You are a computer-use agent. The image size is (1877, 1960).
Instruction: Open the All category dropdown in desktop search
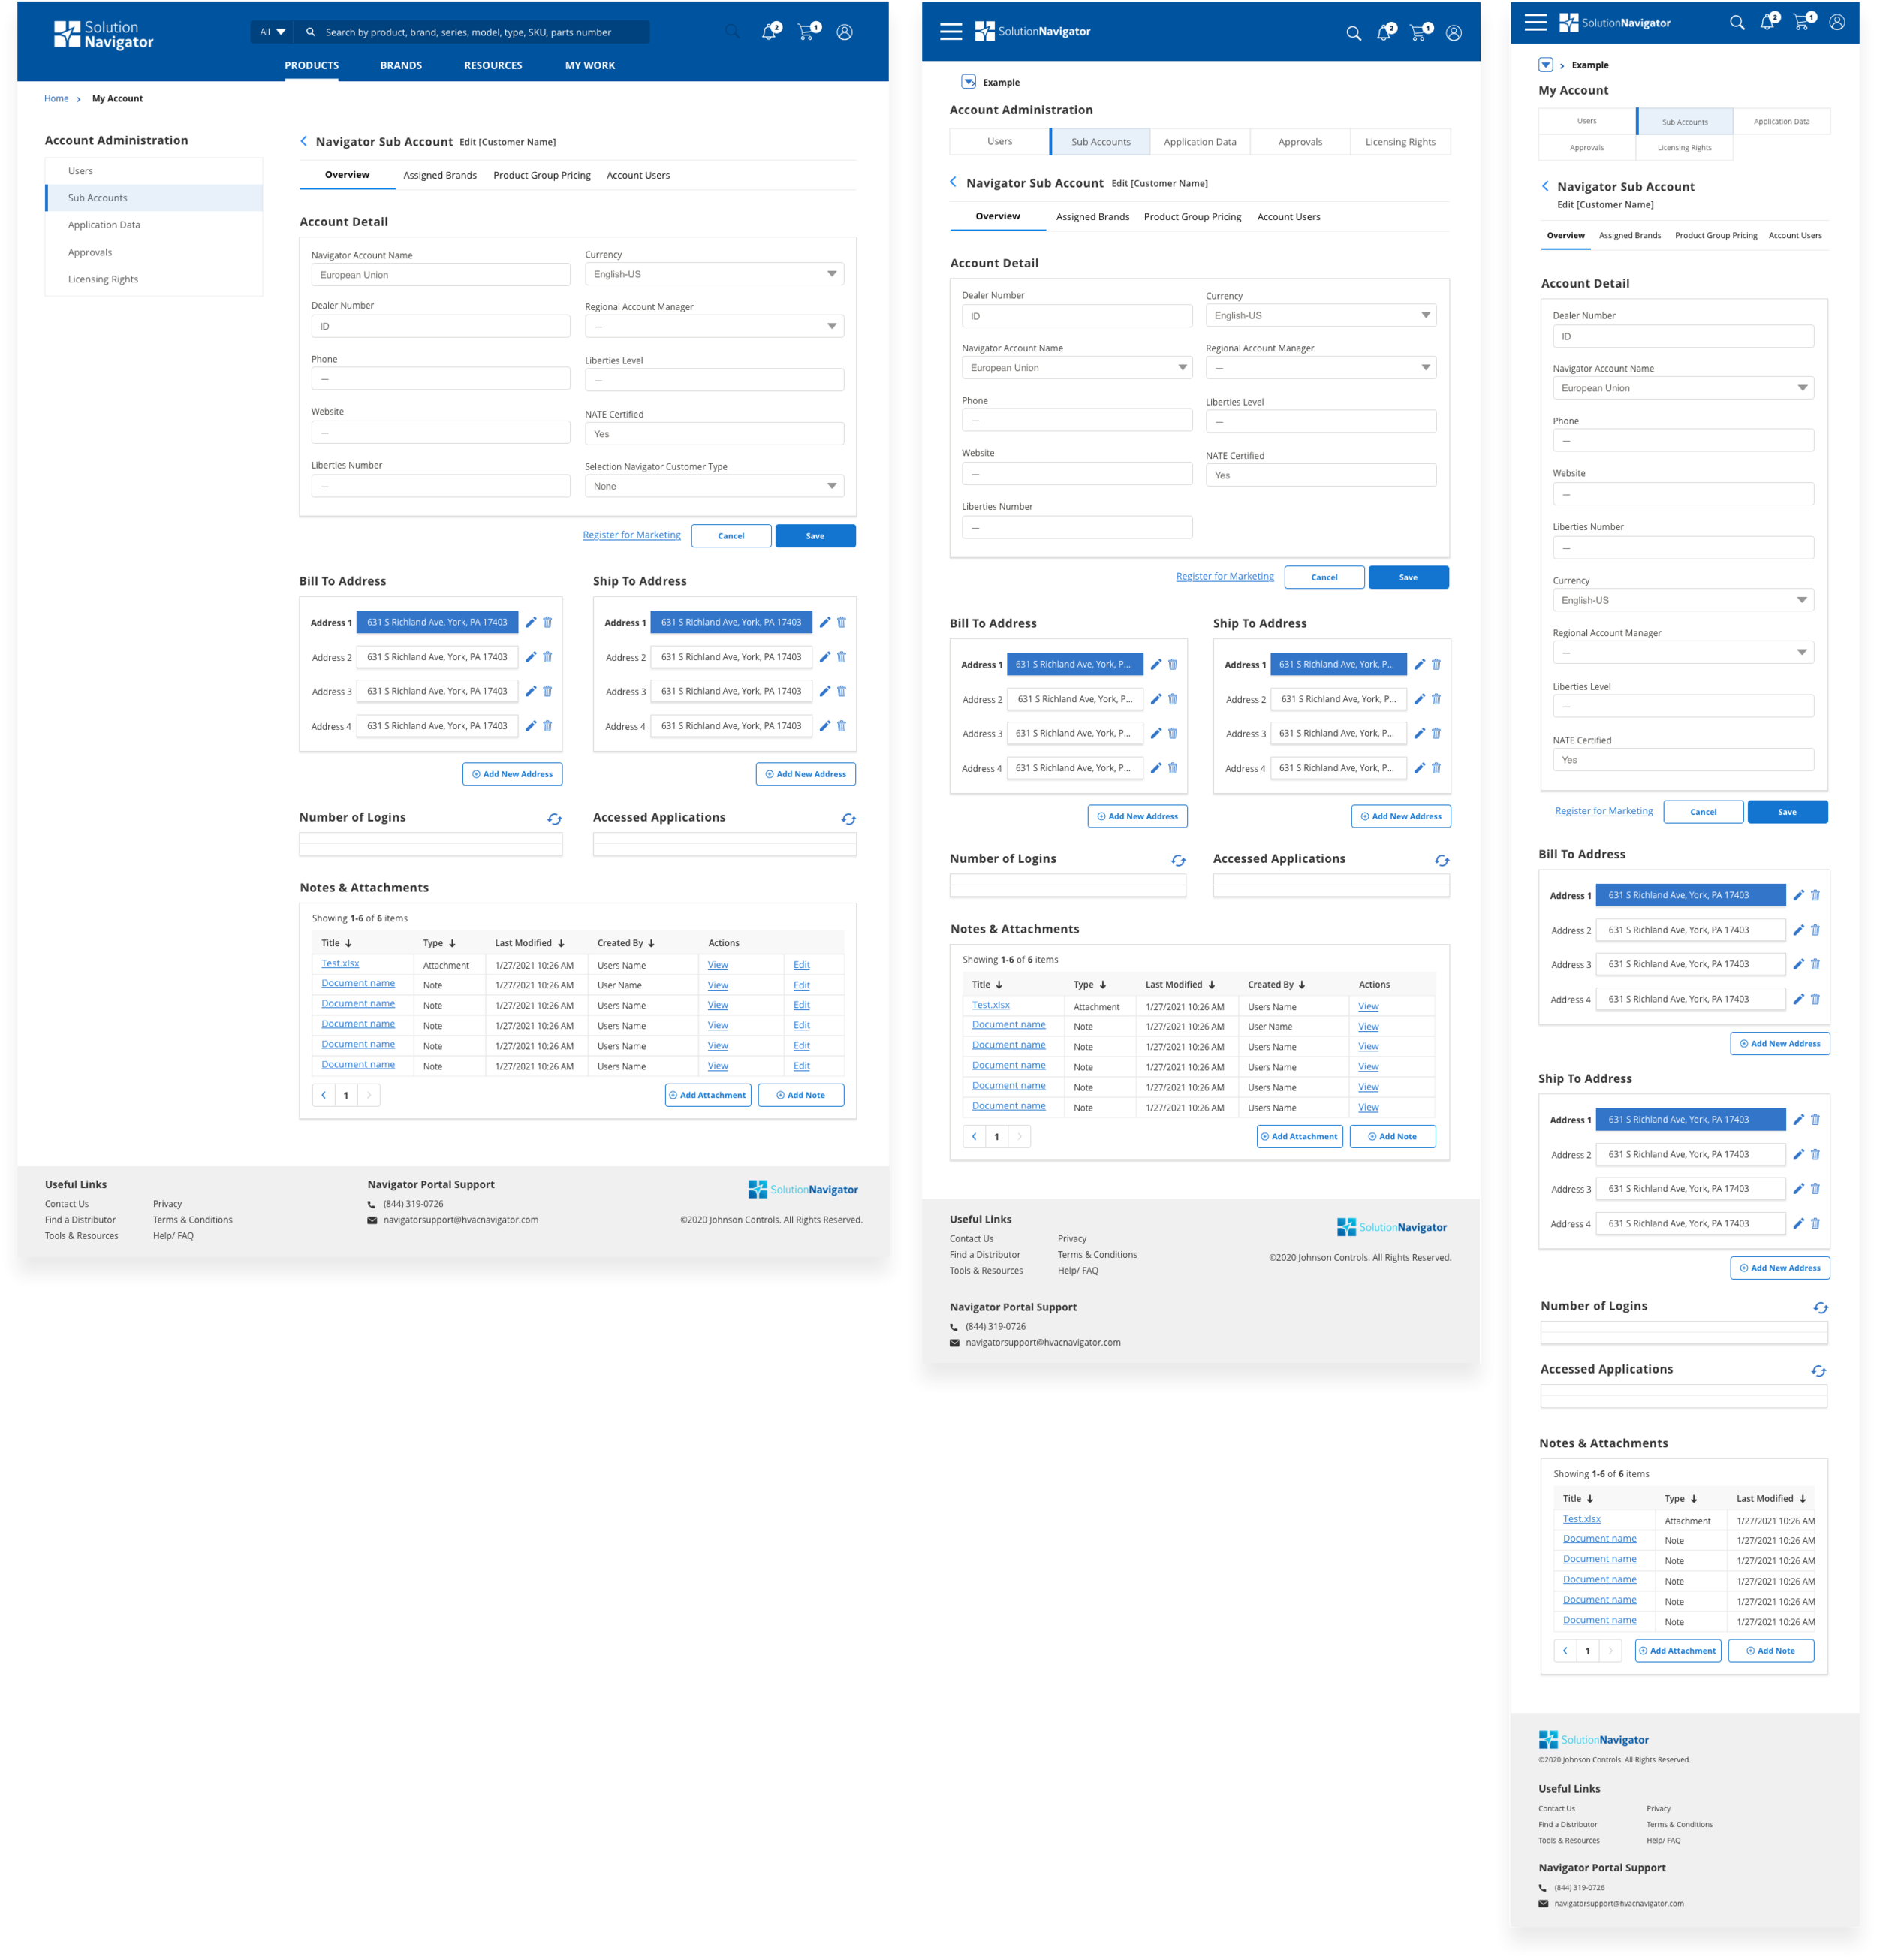click(x=272, y=32)
